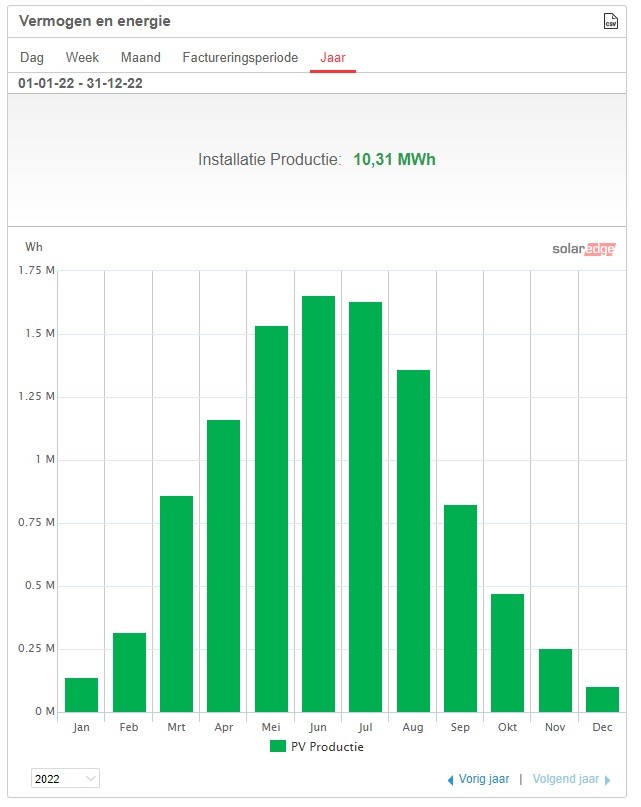Go to previous year via Vorig jaar
The image size is (641, 807).
pos(484,779)
